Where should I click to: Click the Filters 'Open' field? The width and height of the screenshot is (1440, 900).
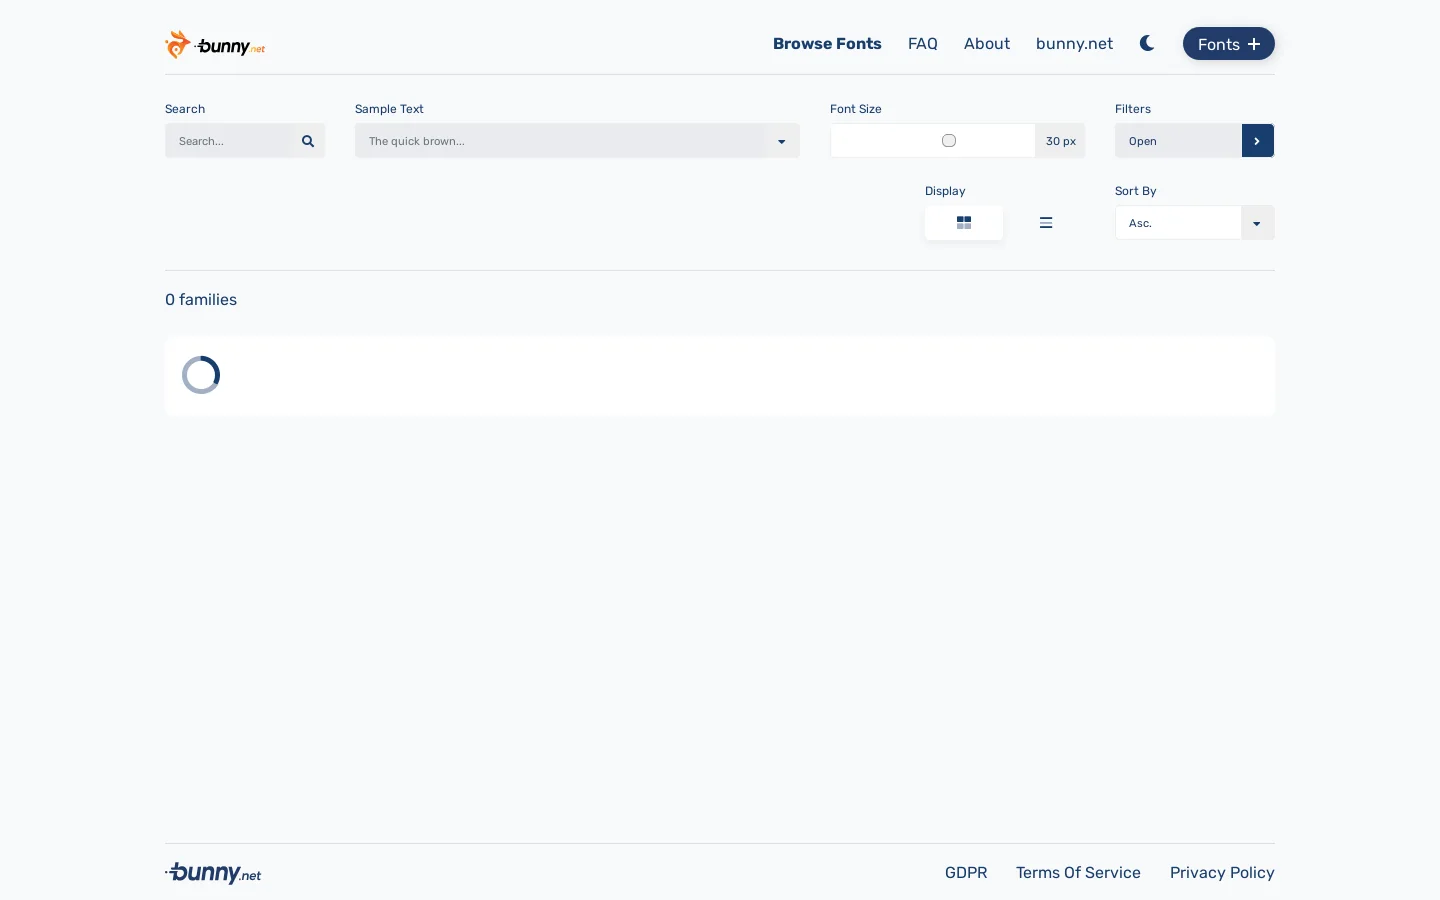click(1178, 141)
